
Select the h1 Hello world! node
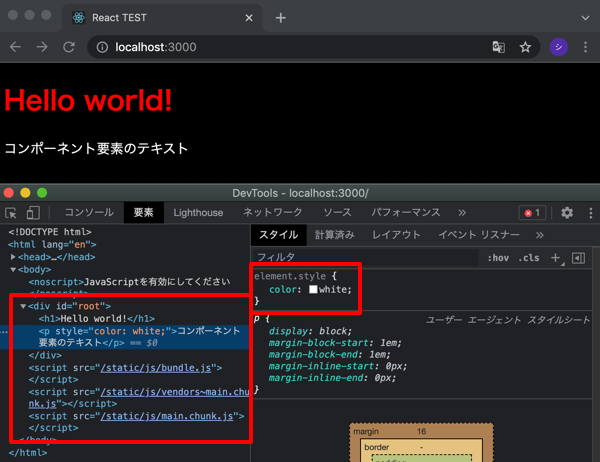tap(96, 318)
